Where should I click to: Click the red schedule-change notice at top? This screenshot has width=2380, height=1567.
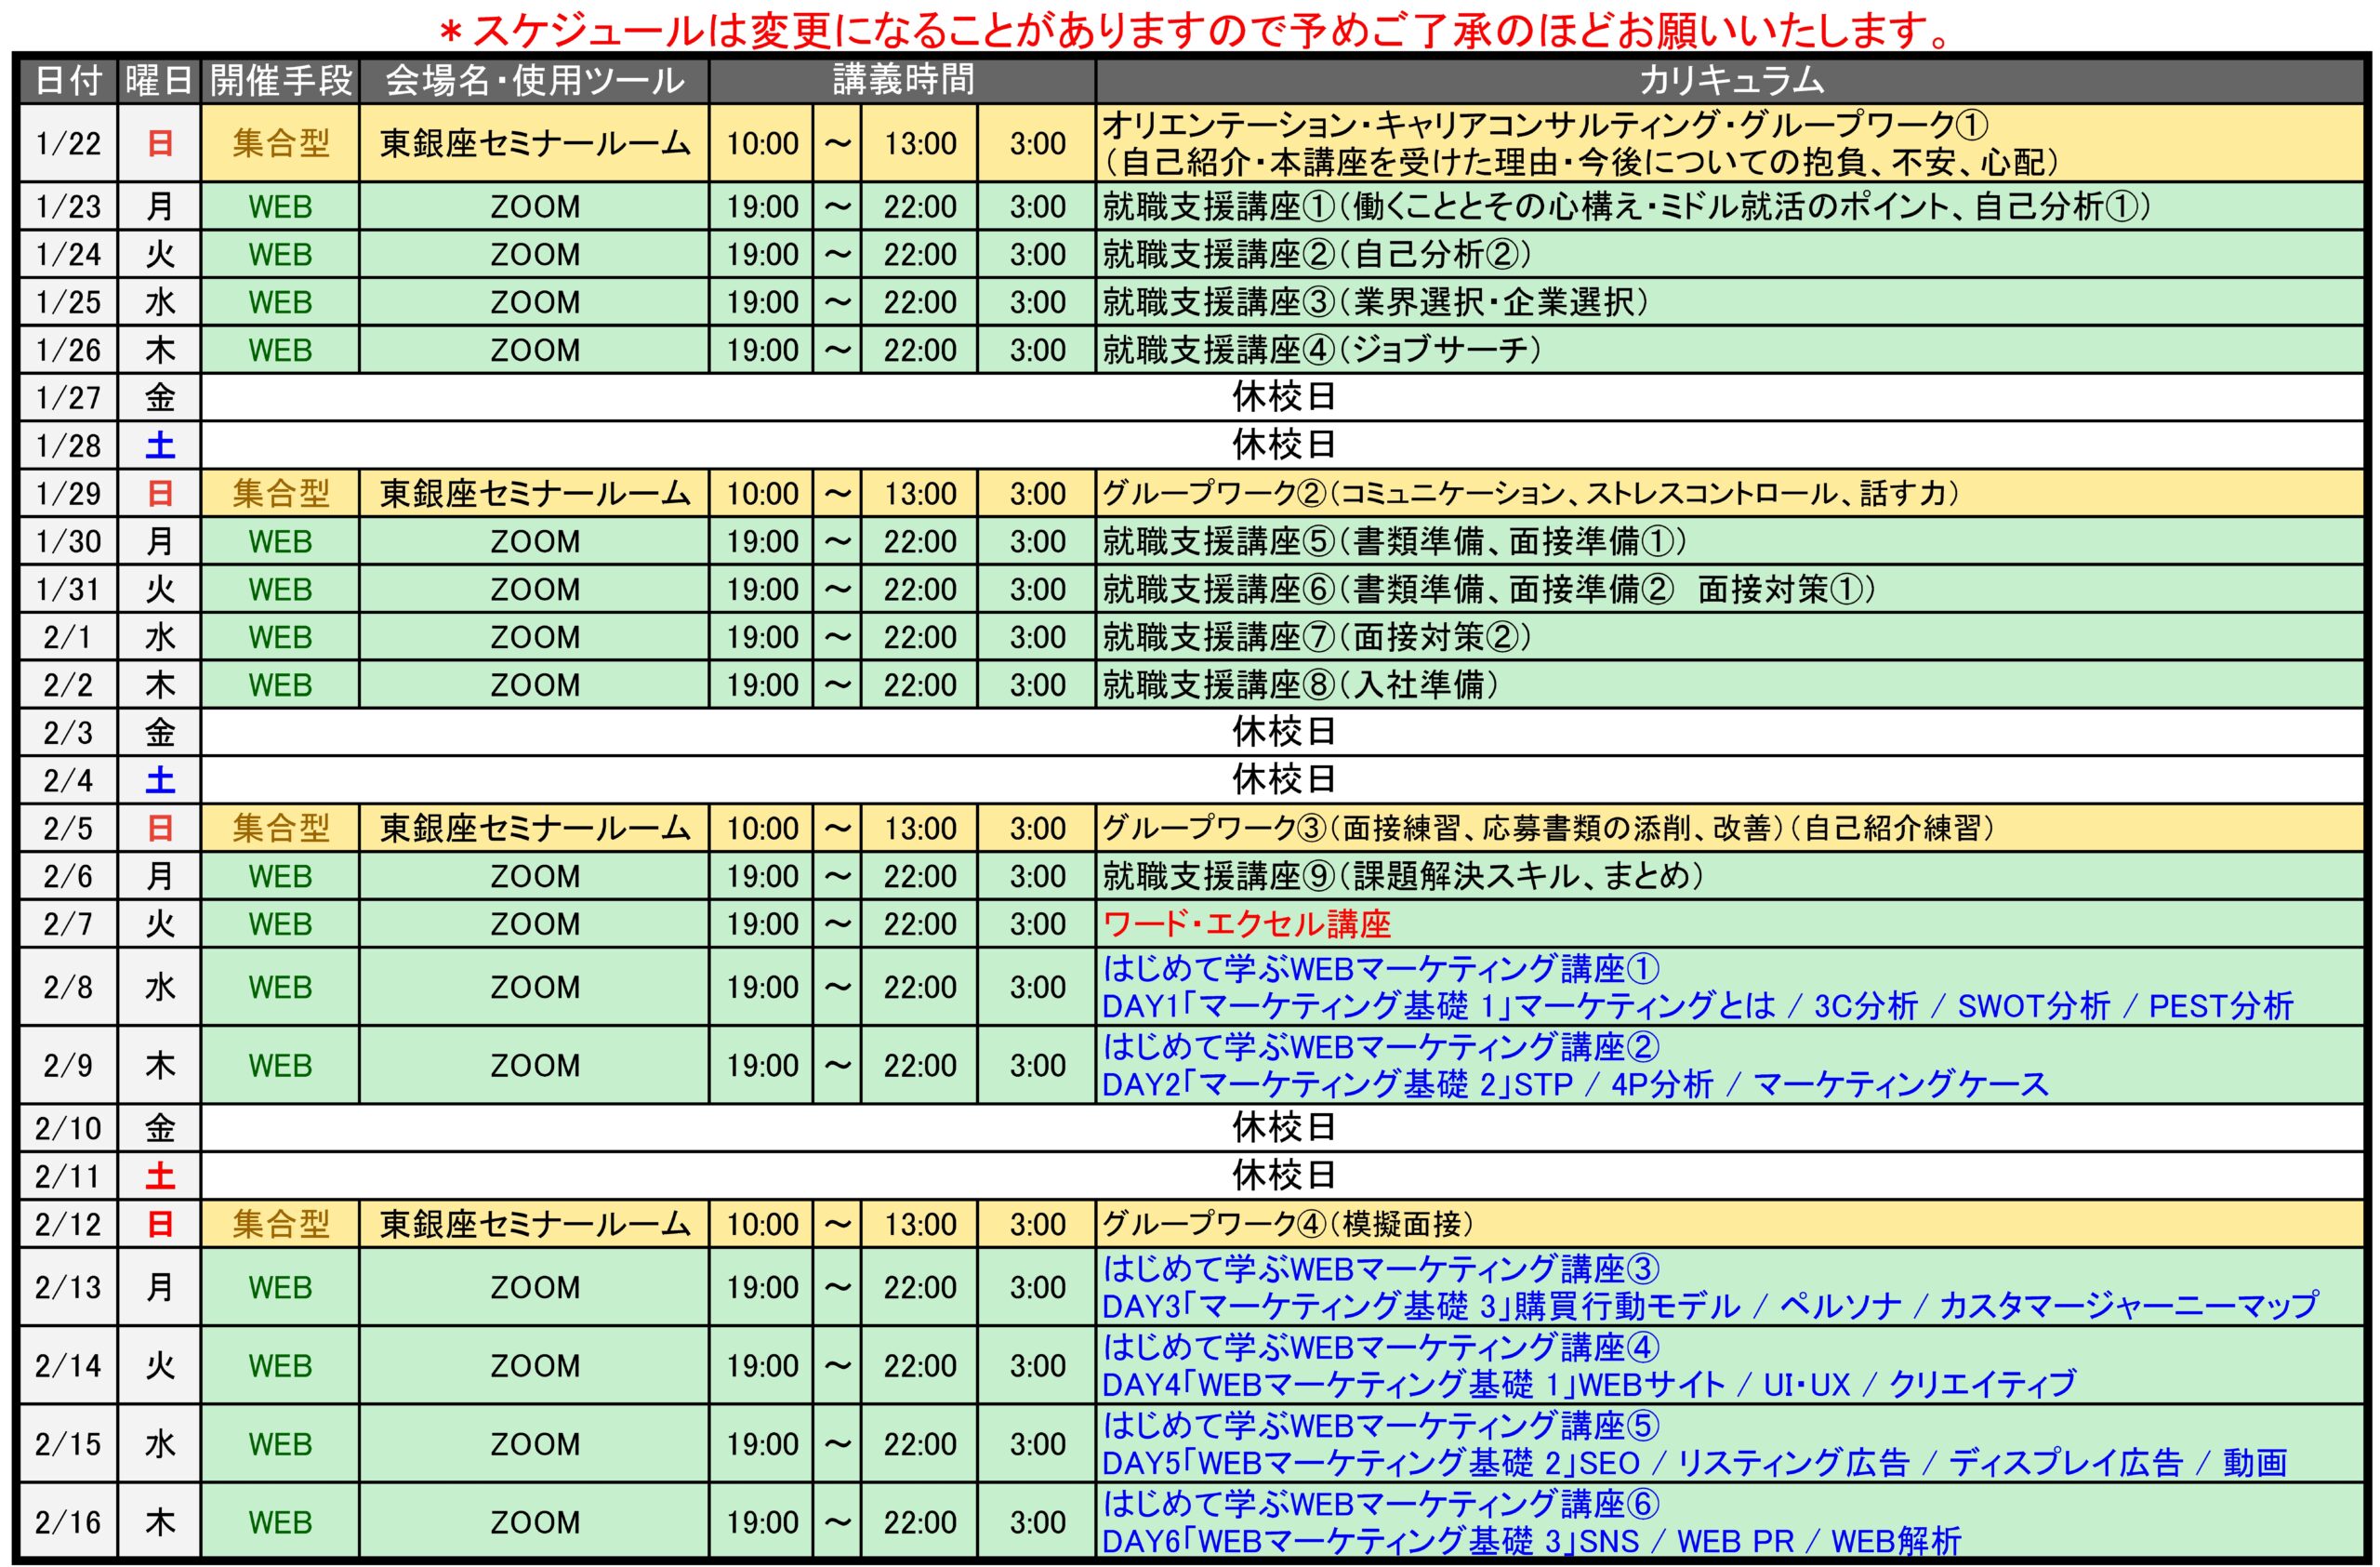coord(1195,29)
